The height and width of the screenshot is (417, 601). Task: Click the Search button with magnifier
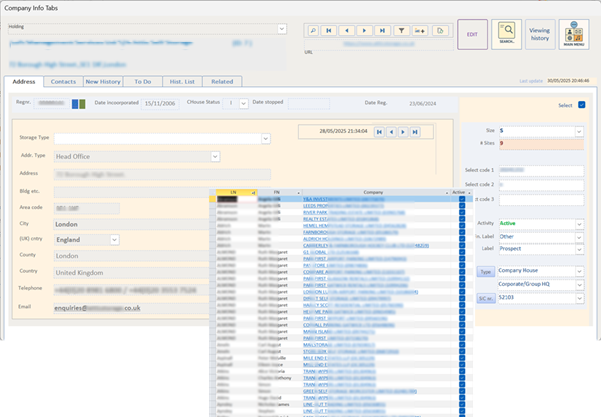(x=507, y=35)
